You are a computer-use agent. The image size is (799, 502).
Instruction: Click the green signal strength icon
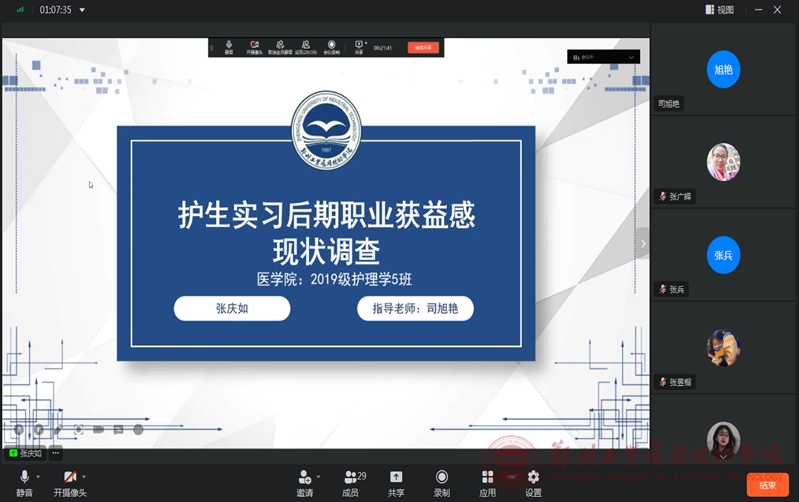coord(20,10)
